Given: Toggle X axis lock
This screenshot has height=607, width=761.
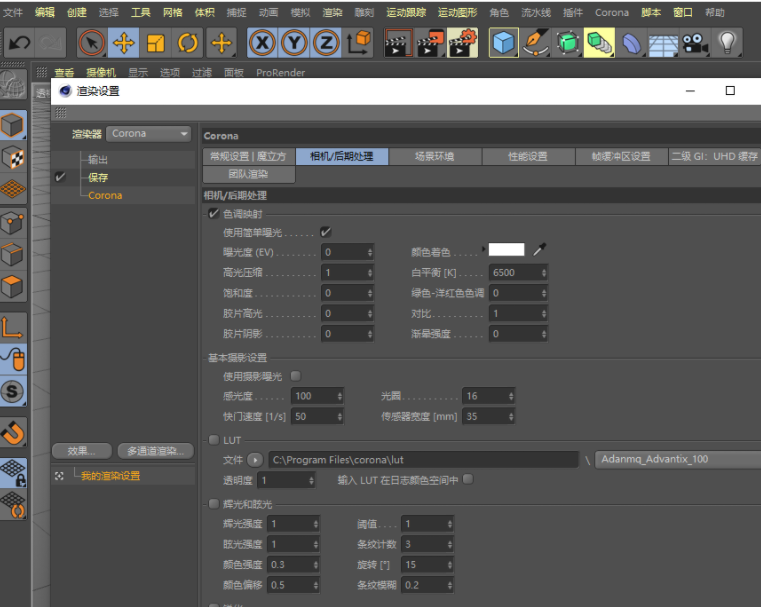Looking at the screenshot, I should [x=262, y=43].
